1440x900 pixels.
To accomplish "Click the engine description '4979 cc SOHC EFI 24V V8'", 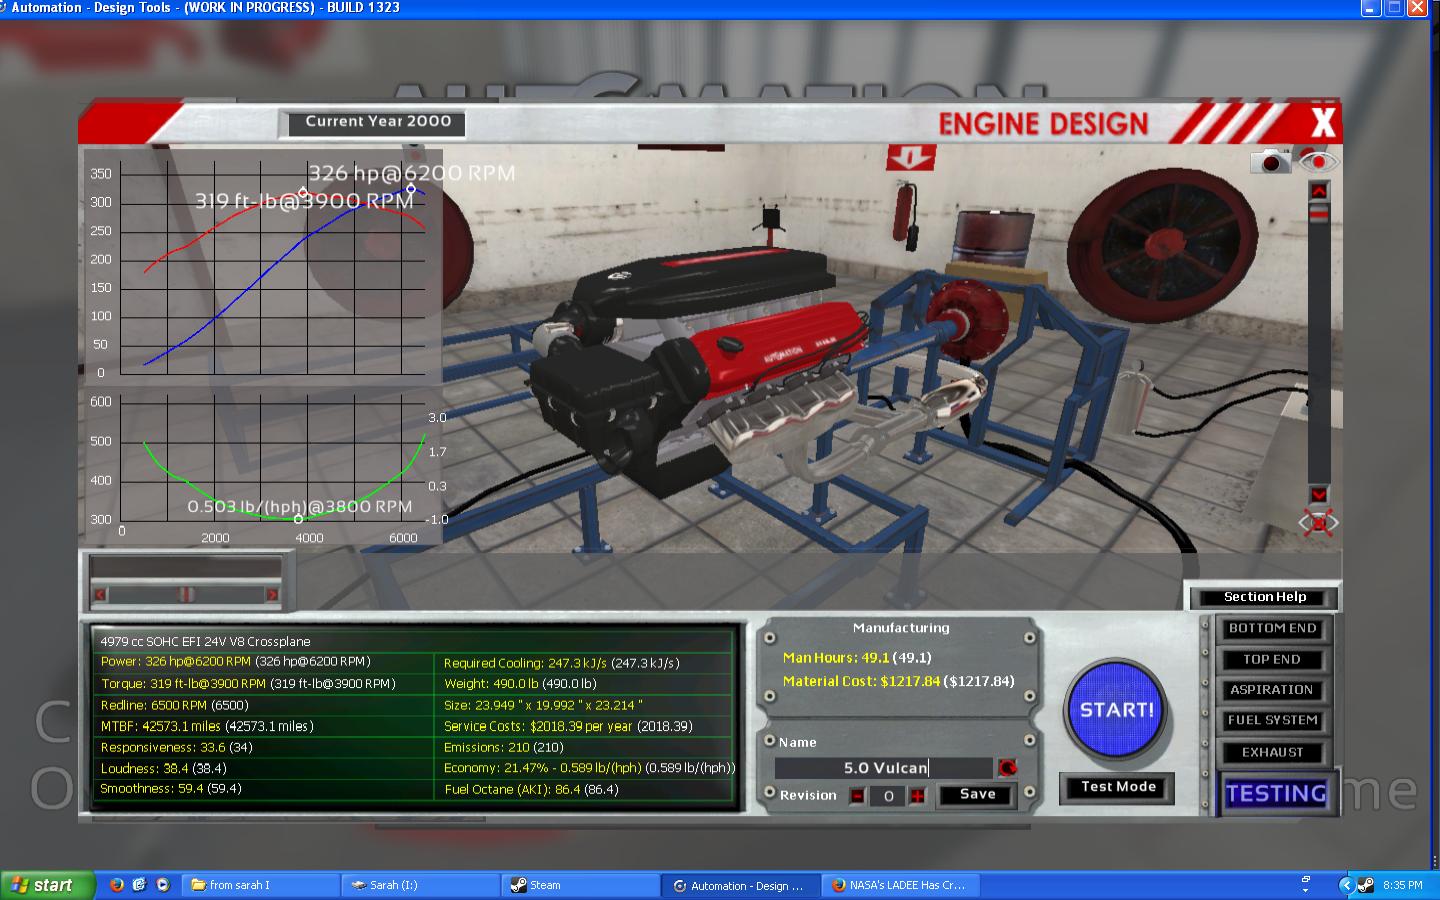I will pyautogui.click(x=205, y=642).
